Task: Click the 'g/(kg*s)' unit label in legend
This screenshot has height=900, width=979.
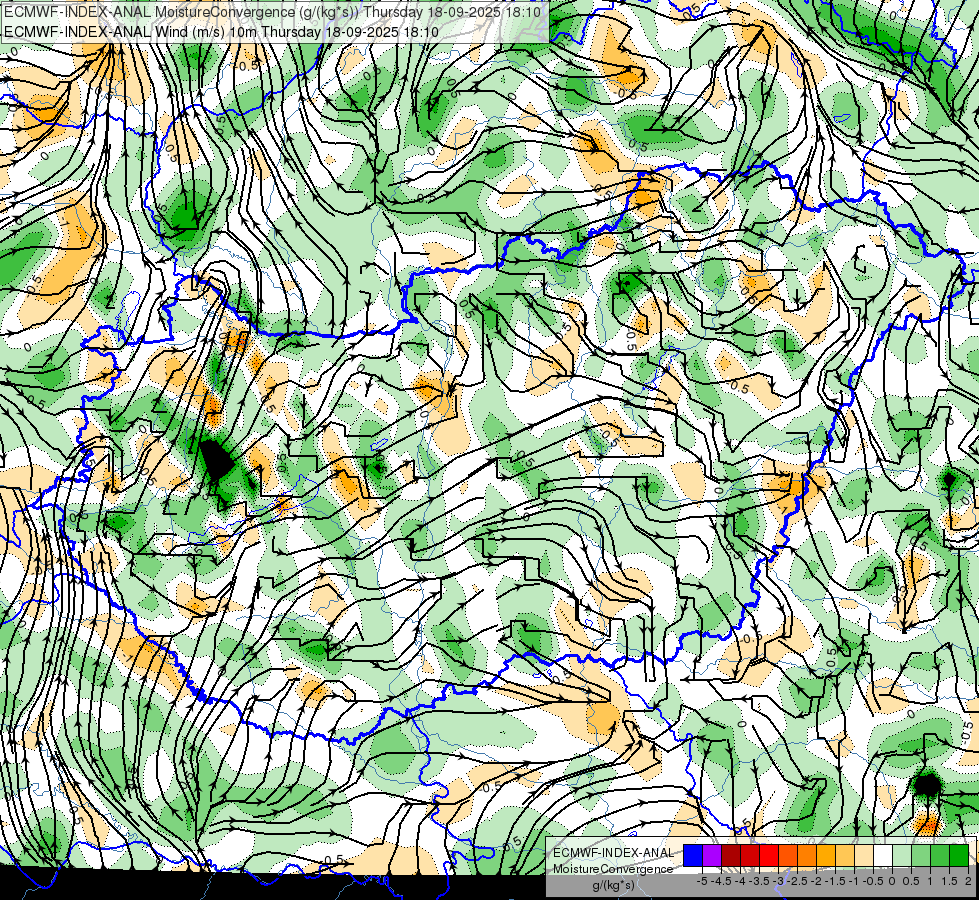Action: [613, 885]
